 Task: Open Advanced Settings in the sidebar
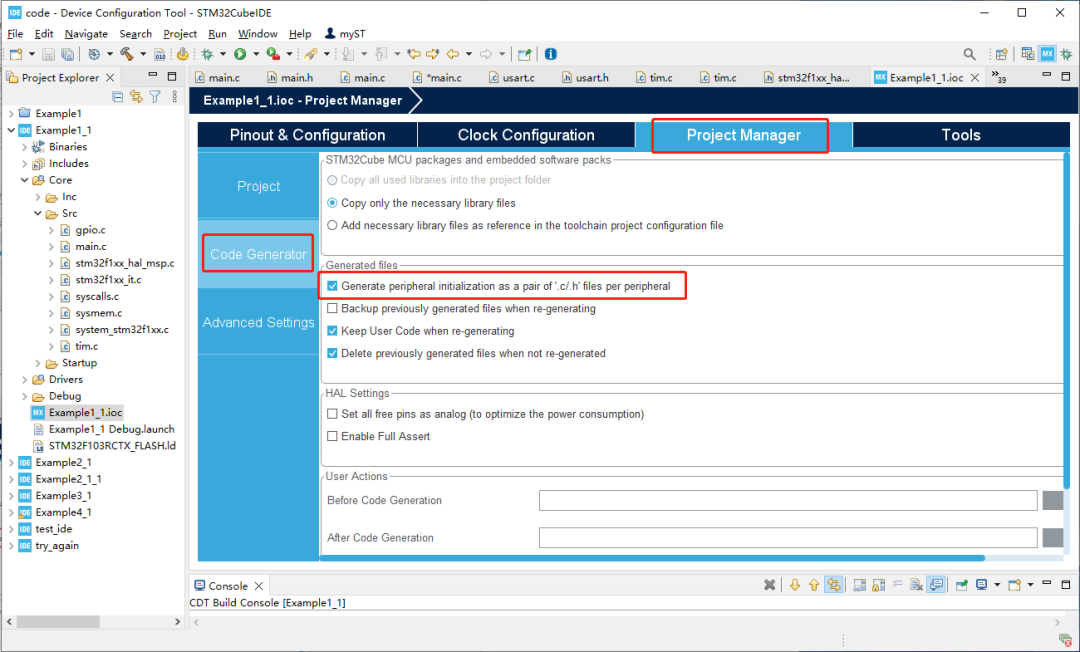(x=258, y=322)
